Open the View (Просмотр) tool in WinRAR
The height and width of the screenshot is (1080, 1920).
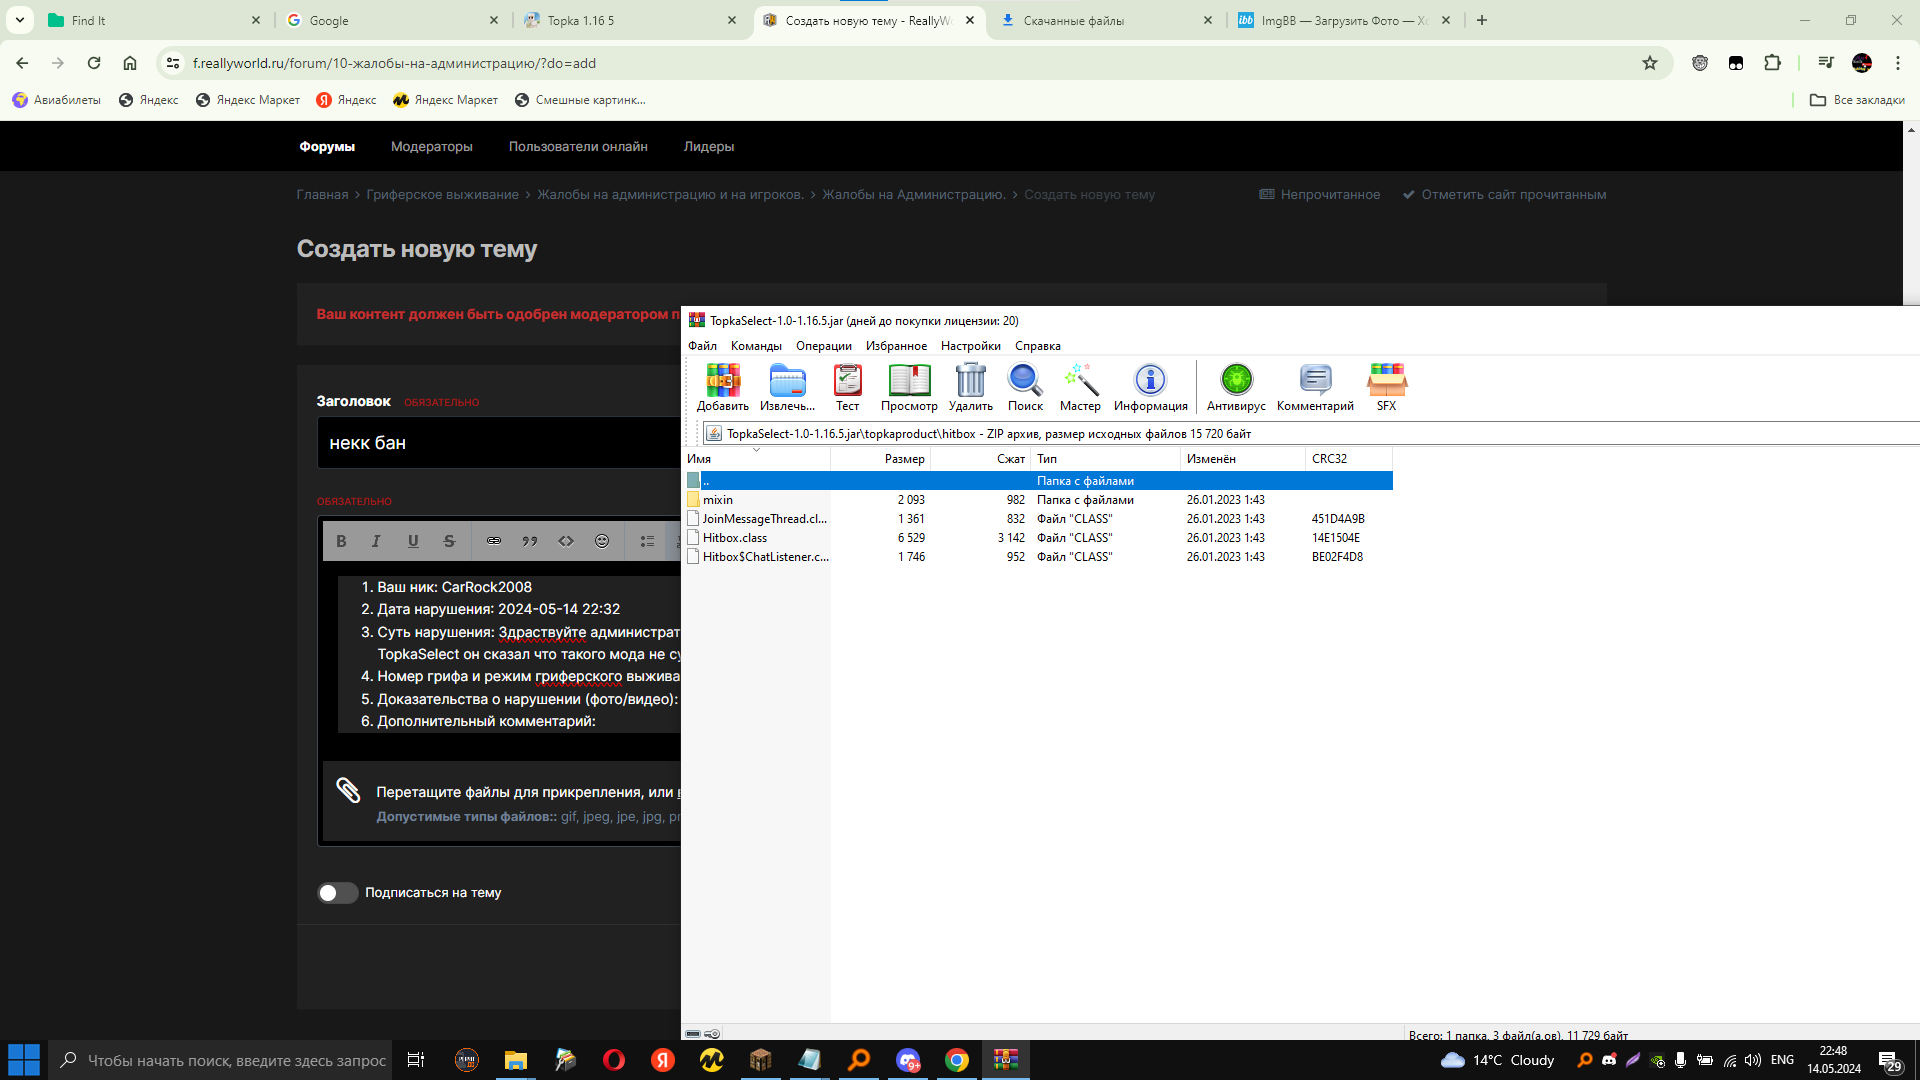(909, 387)
